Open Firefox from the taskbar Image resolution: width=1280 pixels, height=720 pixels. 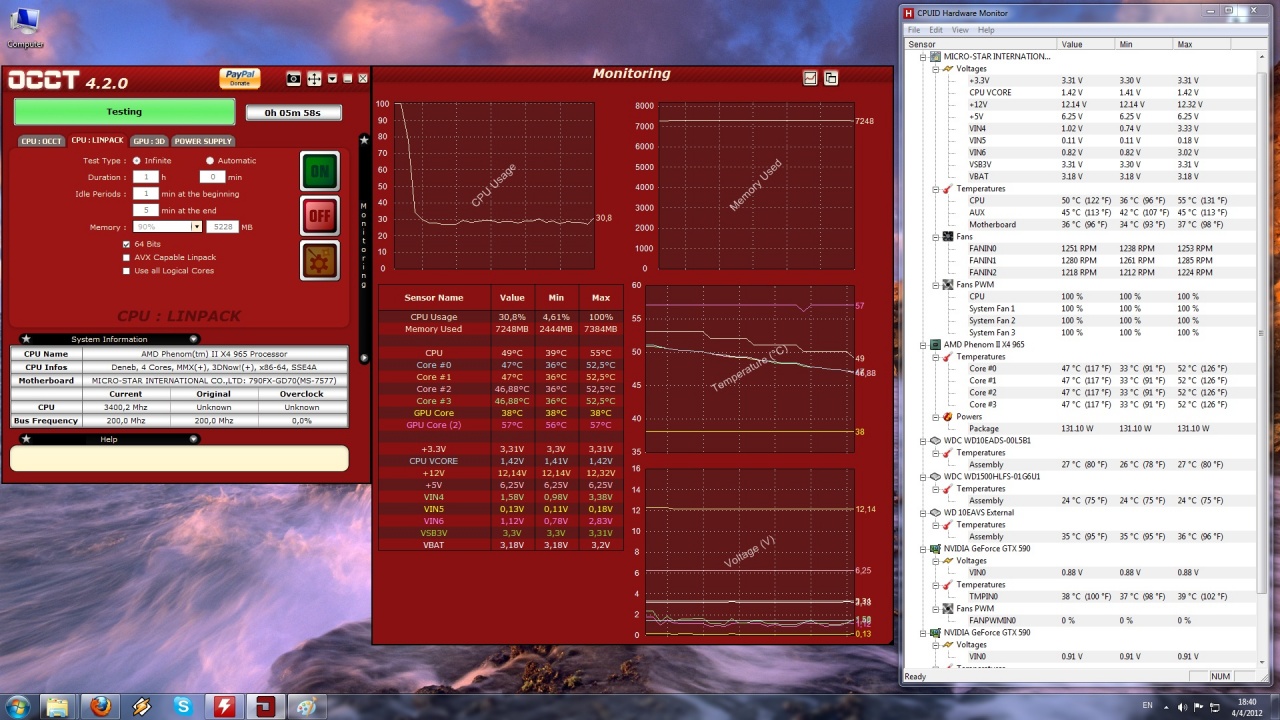pos(100,706)
